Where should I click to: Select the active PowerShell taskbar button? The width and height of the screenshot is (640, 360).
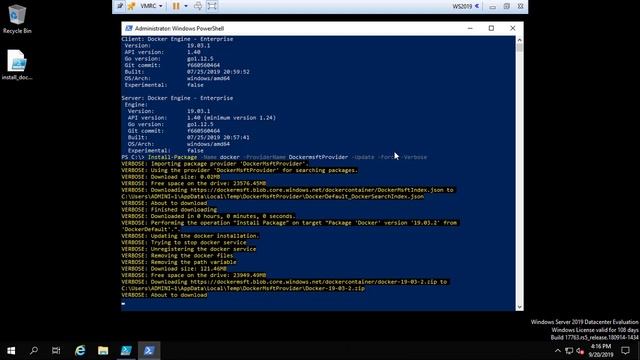[149, 351]
